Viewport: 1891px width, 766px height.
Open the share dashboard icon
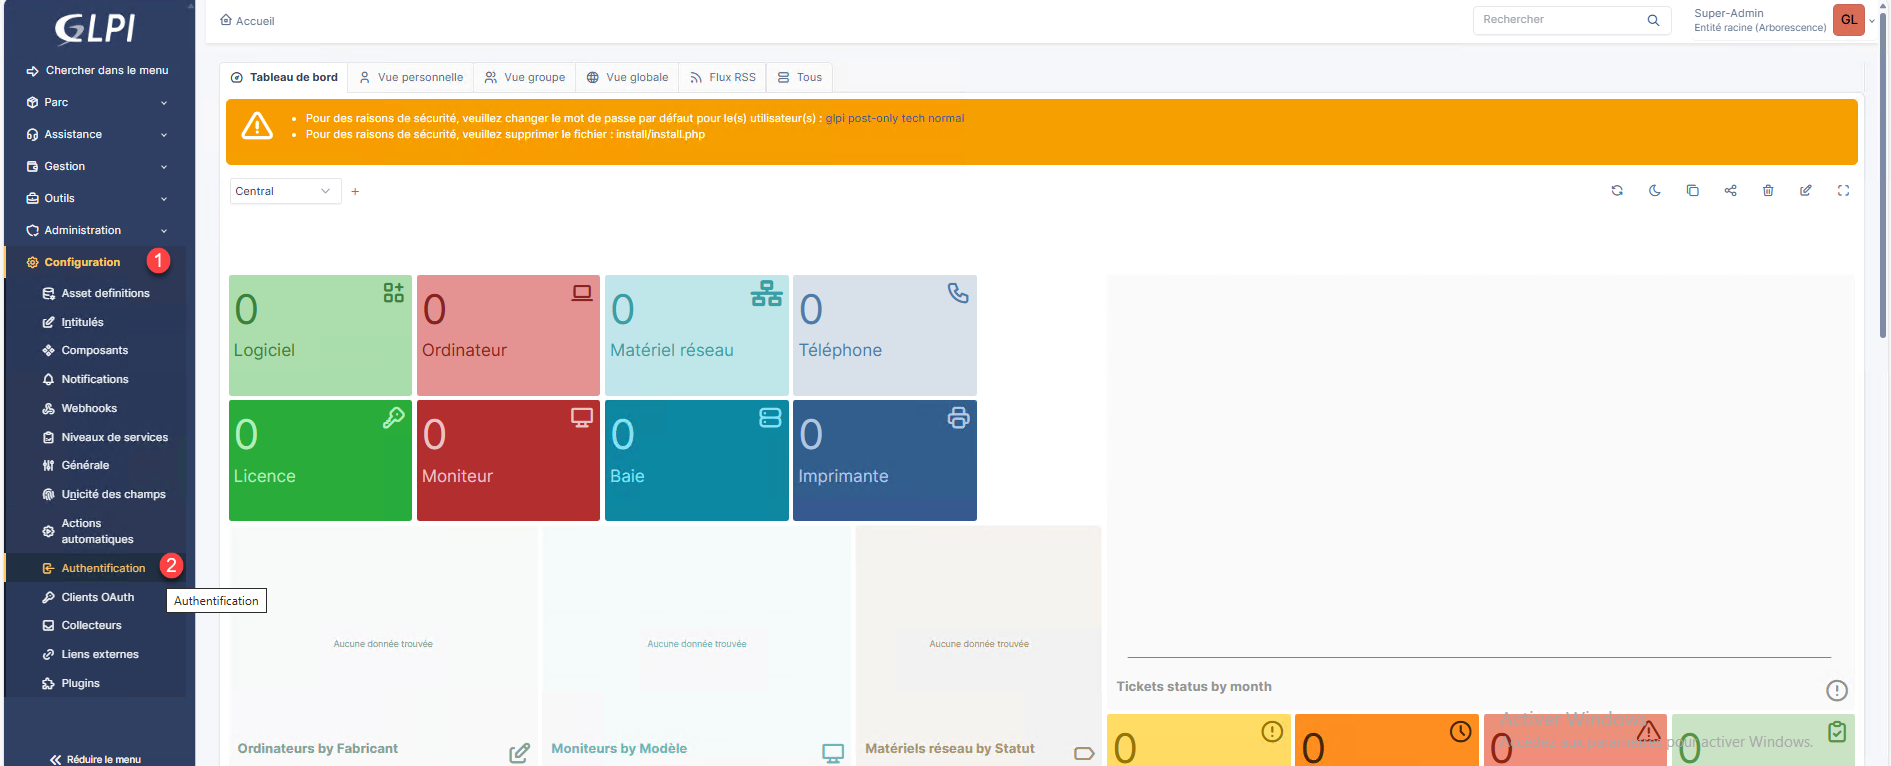pos(1730,191)
